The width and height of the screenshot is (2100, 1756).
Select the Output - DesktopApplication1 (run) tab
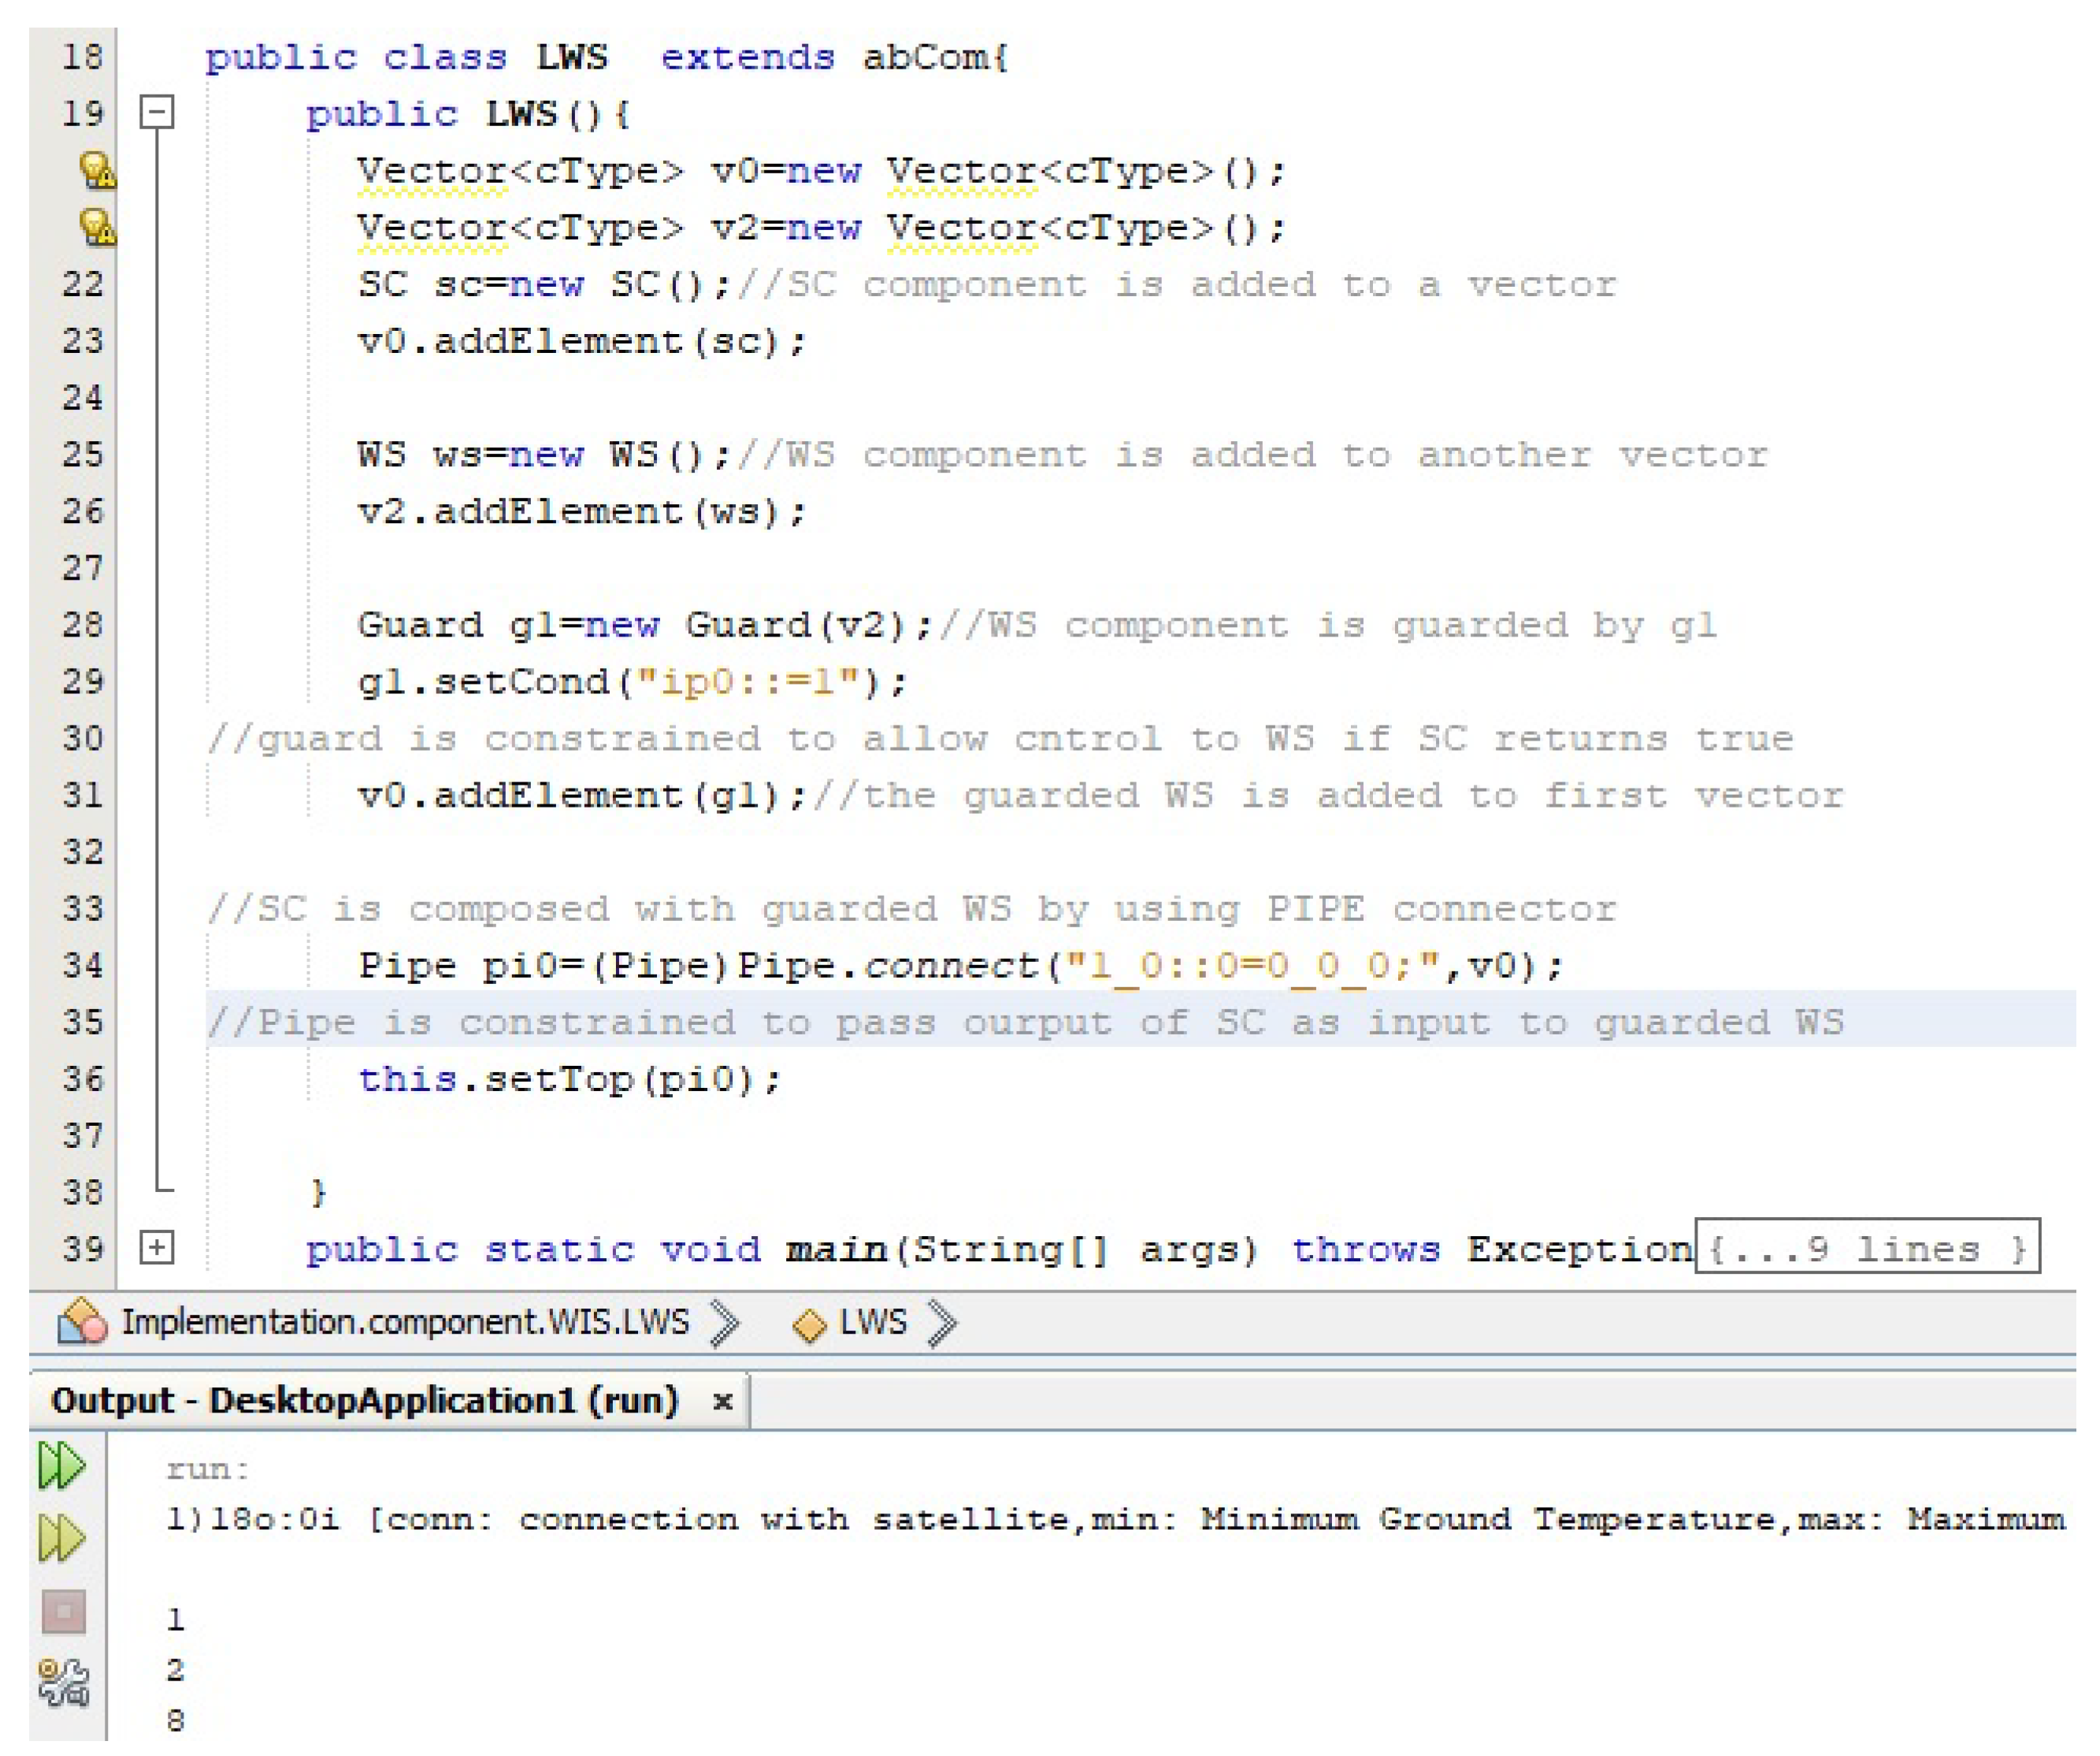point(365,1400)
